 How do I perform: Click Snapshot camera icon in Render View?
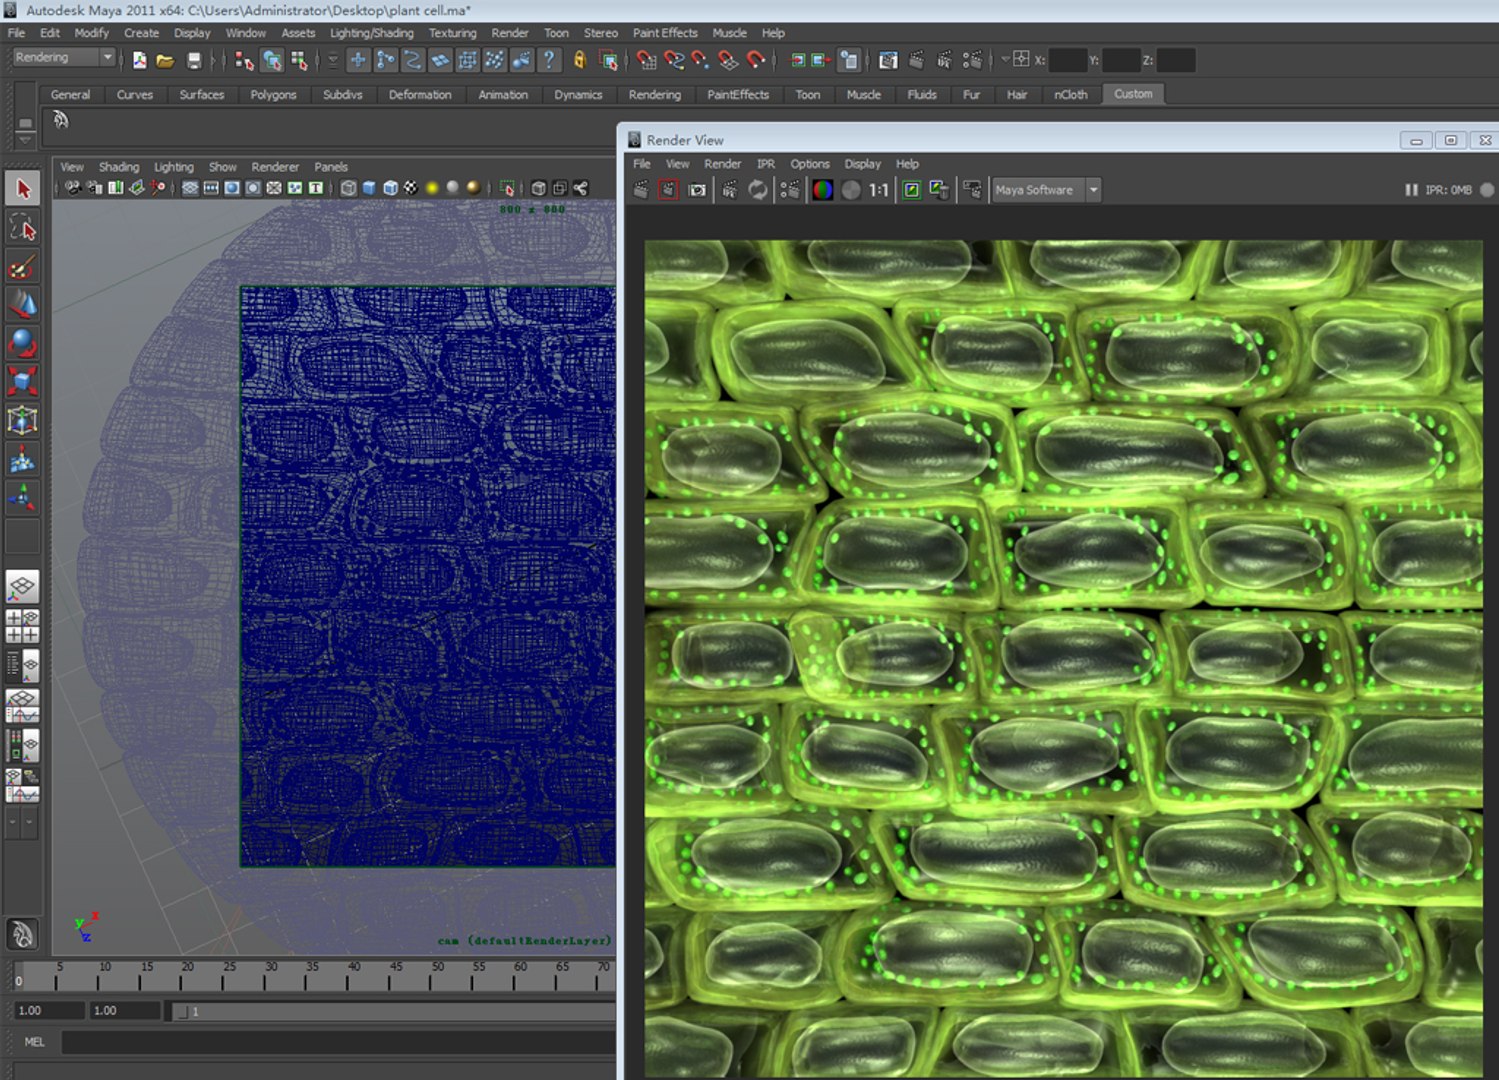coord(697,189)
